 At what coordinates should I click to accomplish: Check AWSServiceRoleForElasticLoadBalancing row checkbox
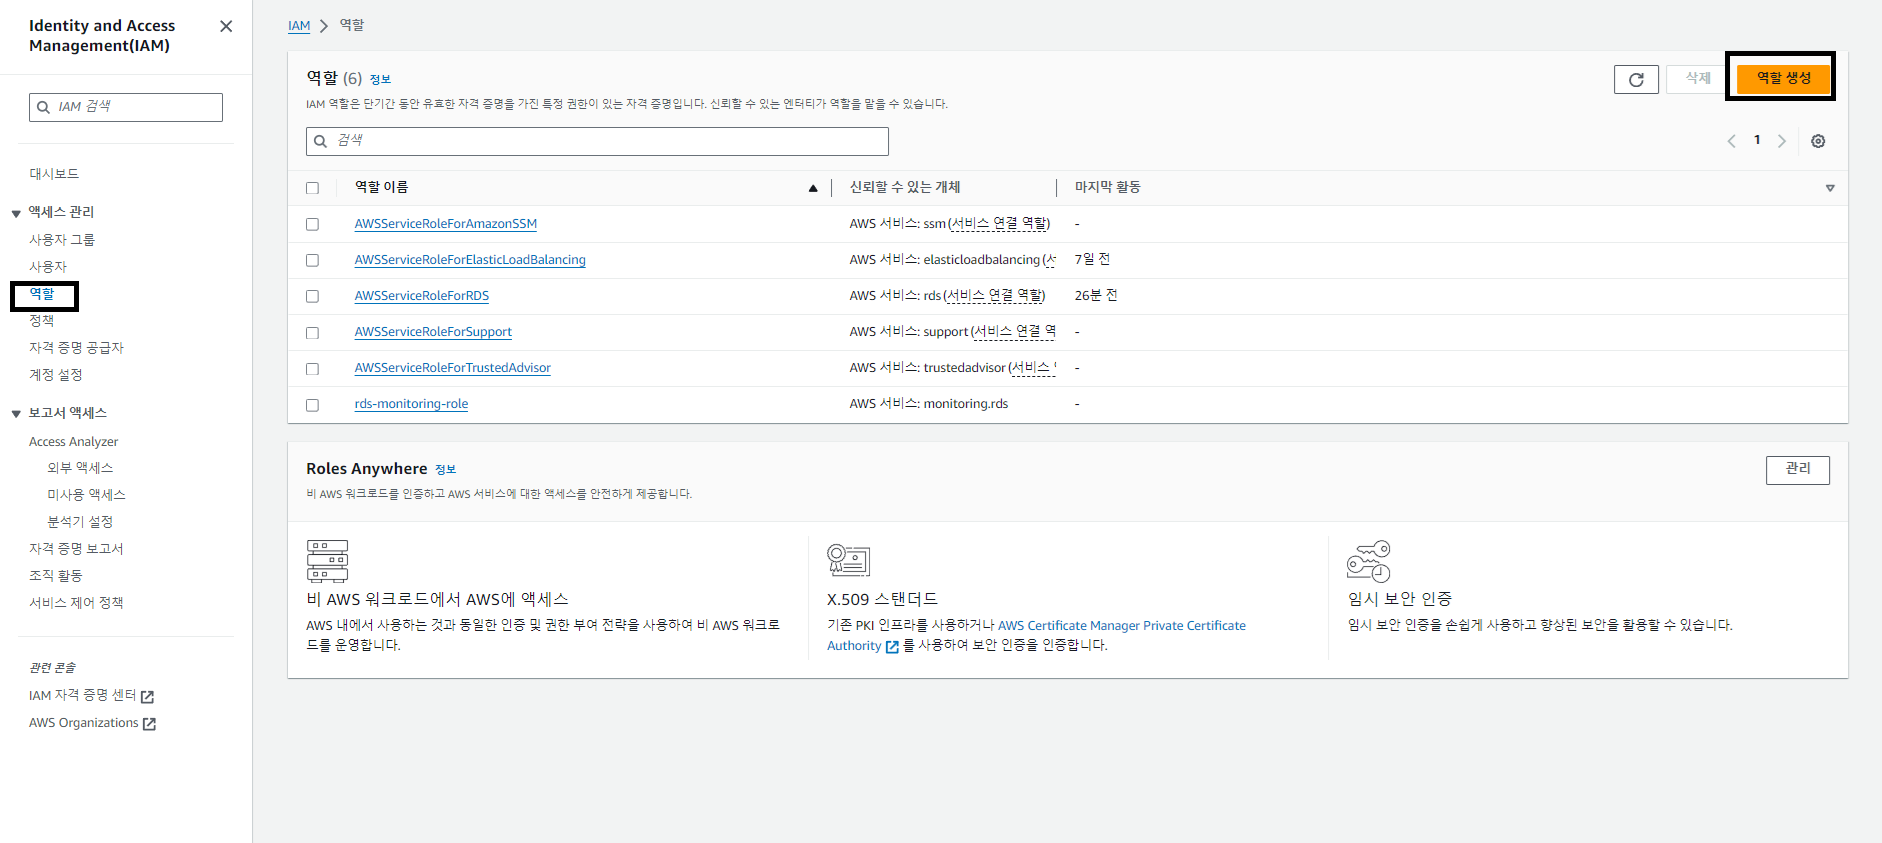point(312,260)
